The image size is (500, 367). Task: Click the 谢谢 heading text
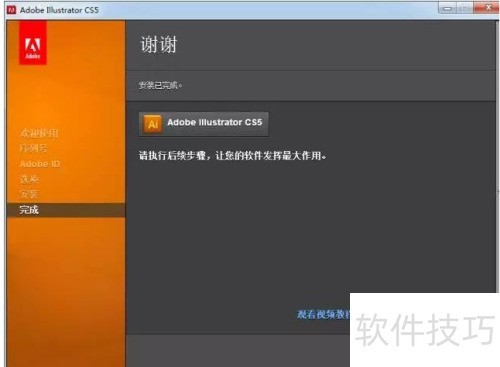pyautogui.click(x=159, y=44)
